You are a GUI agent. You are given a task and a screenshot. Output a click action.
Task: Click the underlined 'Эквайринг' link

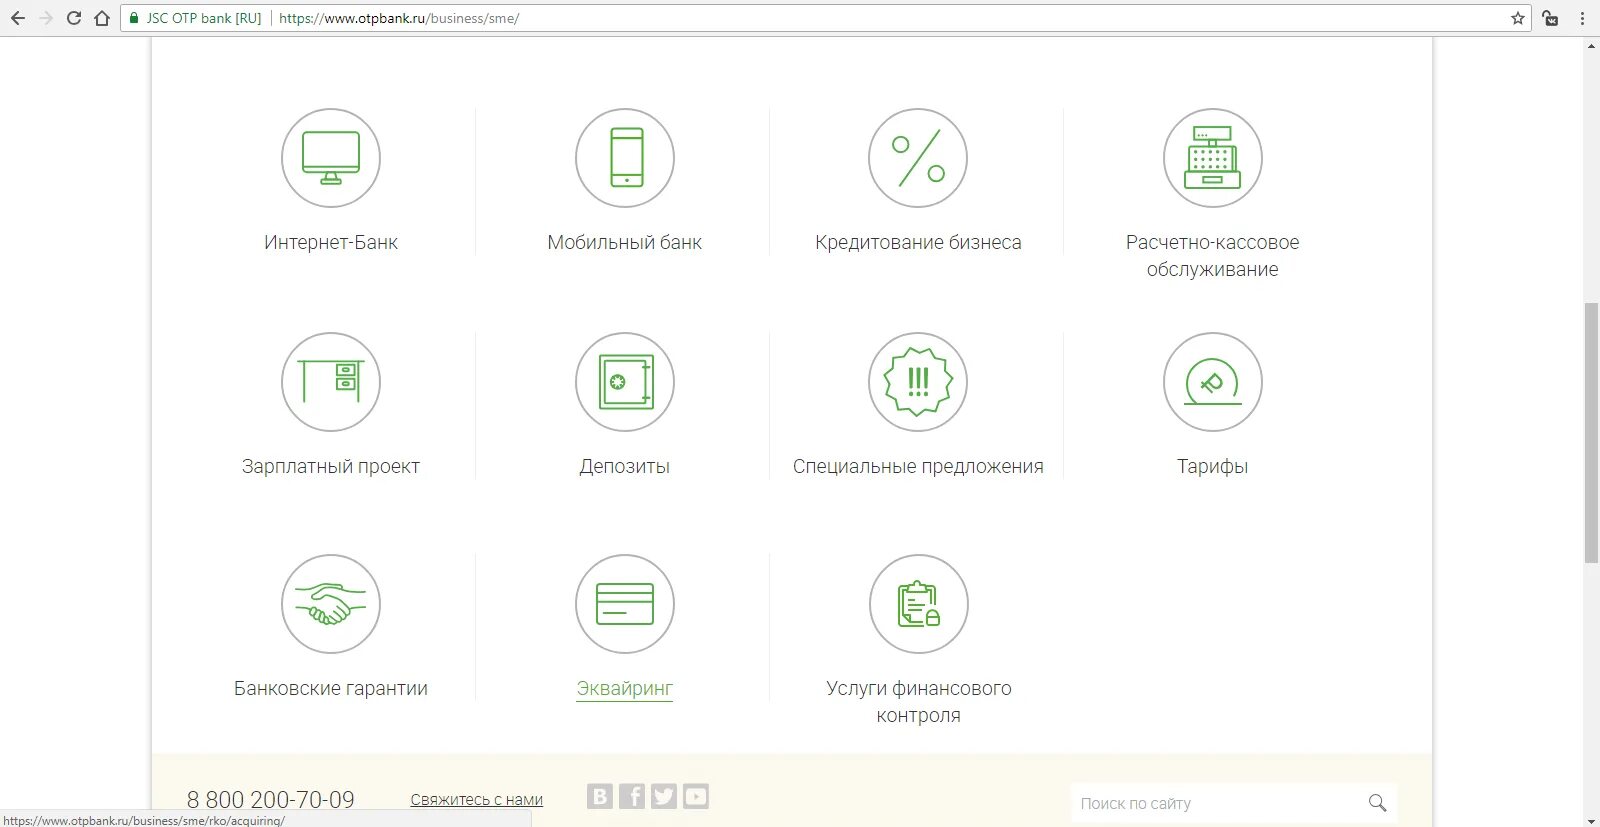[625, 688]
